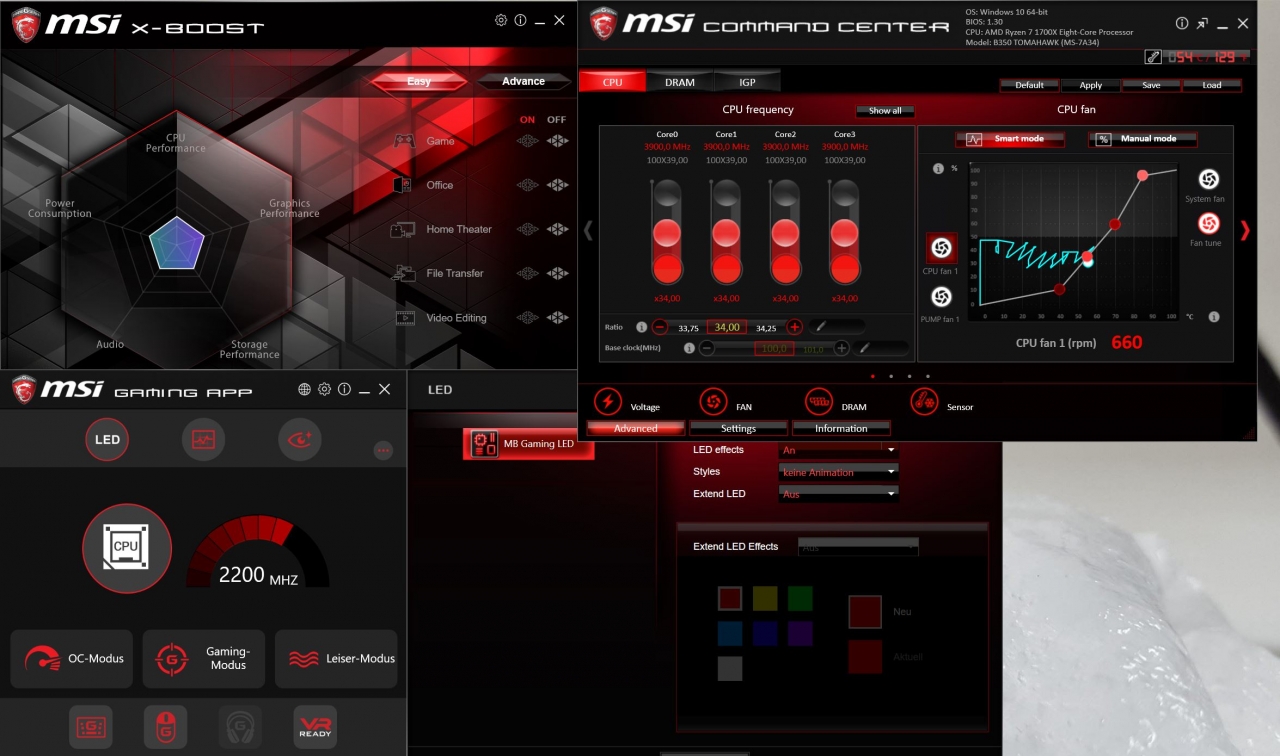Click the pencil icon beside Base clock
The image size is (1280, 756).
[864, 348]
